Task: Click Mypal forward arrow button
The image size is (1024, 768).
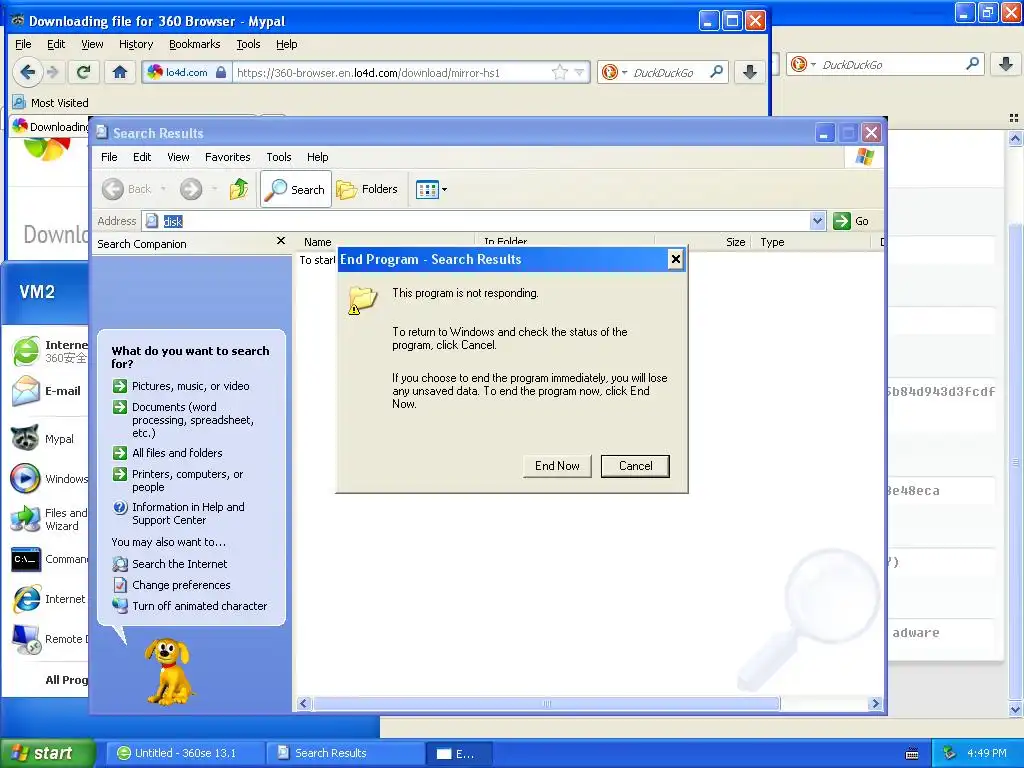Action: pos(53,72)
